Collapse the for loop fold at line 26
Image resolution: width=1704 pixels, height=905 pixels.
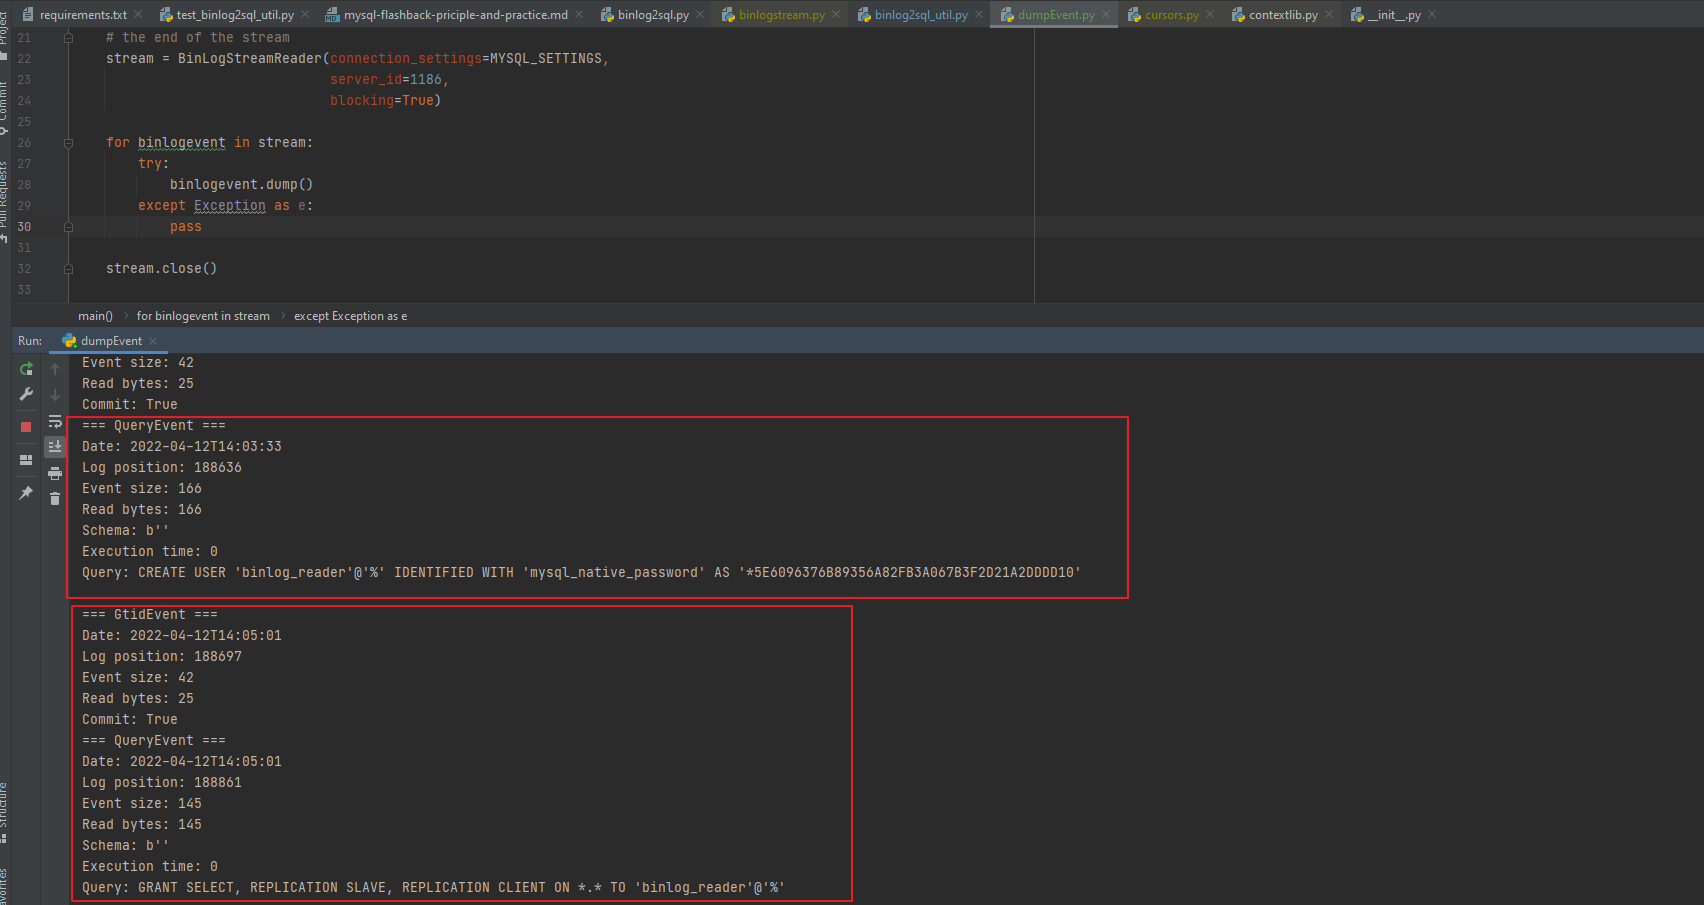68,143
